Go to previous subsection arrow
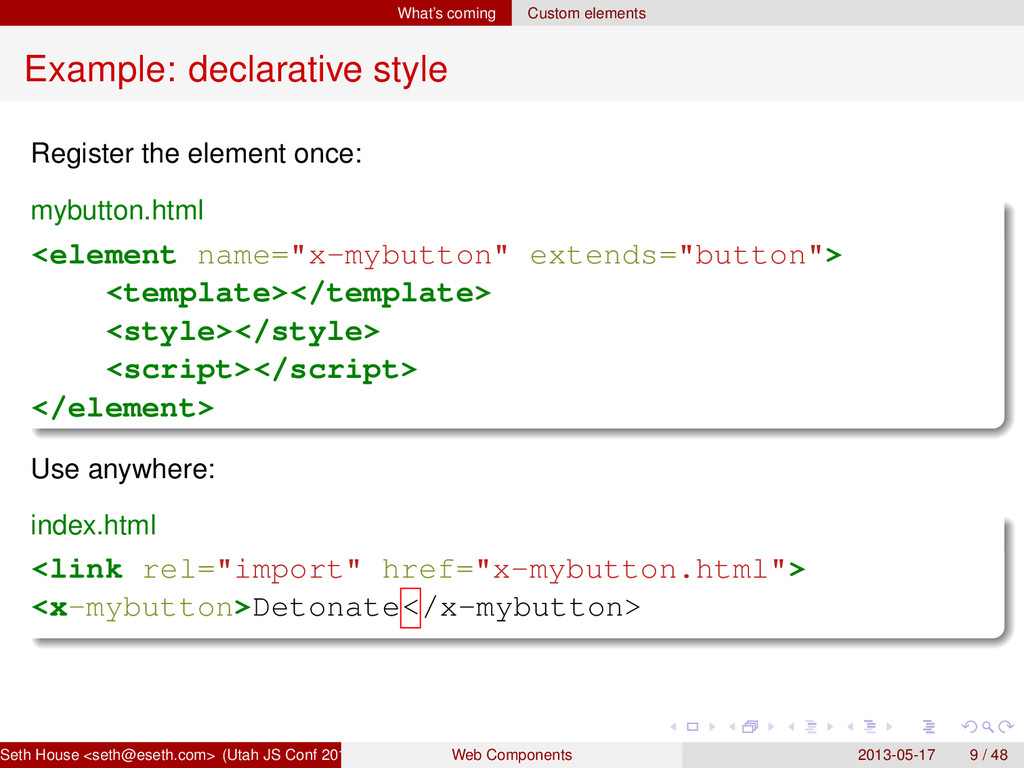Image resolution: width=1024 pixels, height=768 pixels. coord(790,725)
